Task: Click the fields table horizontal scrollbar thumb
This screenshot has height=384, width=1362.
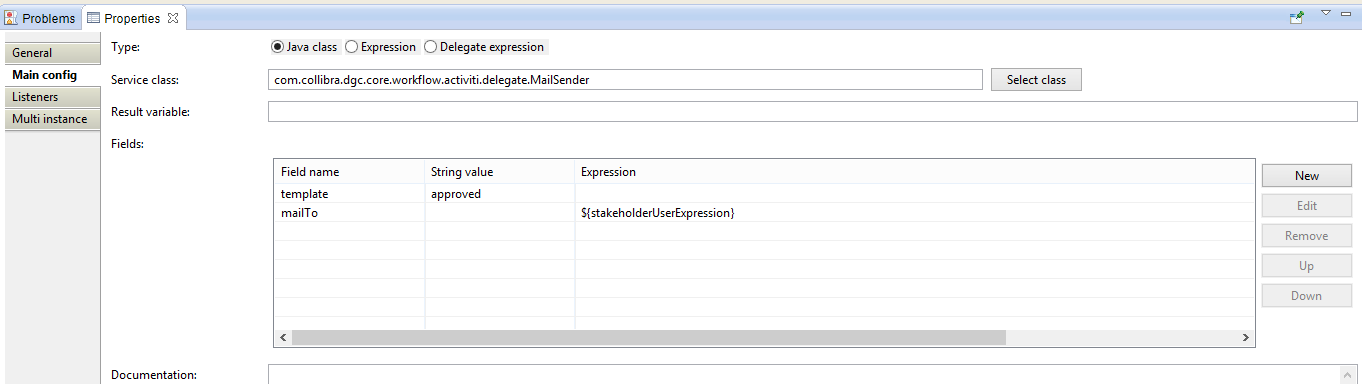Action: point(649,338)
